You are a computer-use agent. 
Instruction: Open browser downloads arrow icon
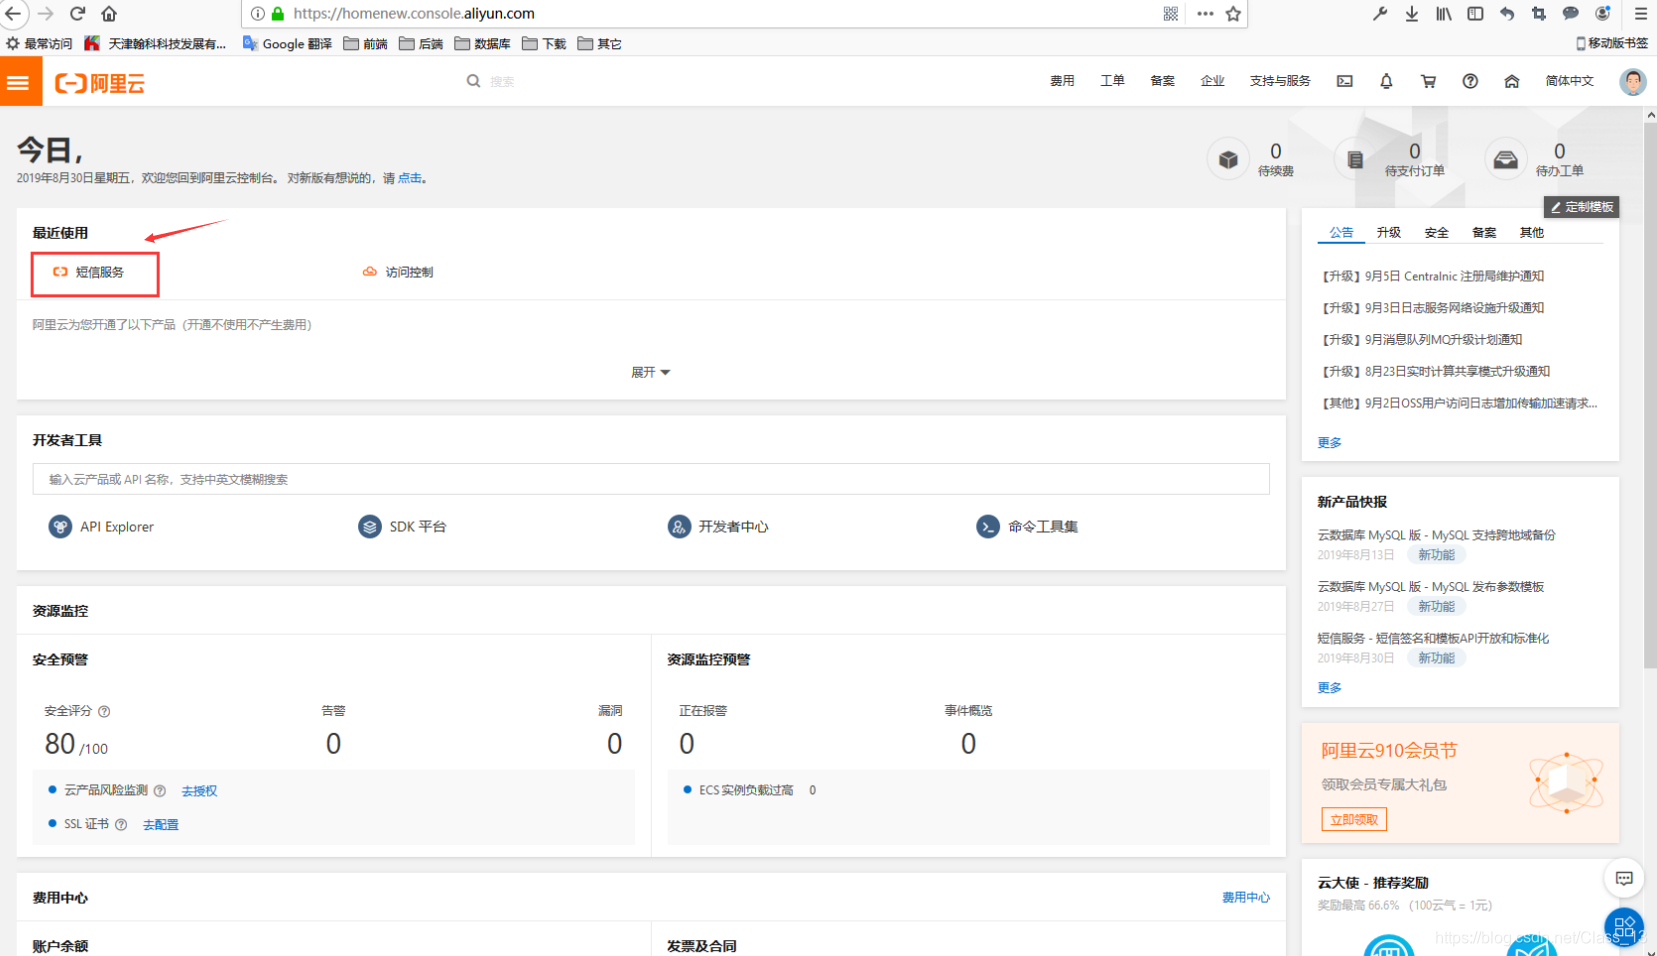(x=1411, y=13)
